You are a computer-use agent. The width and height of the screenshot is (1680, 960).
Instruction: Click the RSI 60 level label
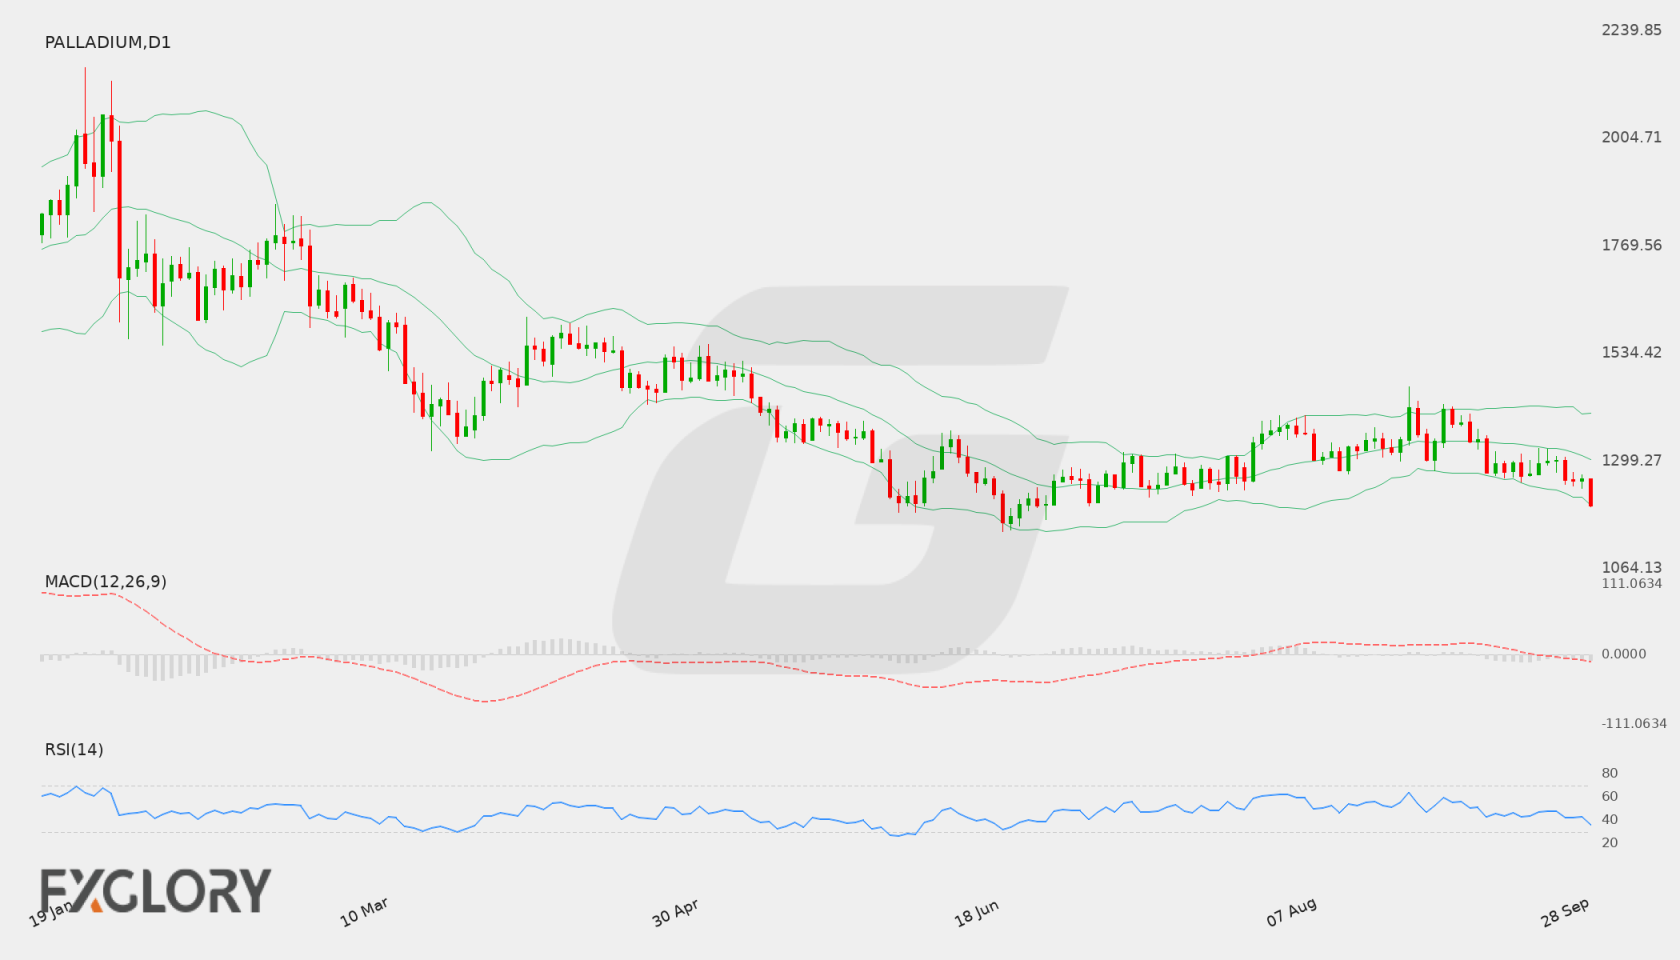tap(1610, 796)
